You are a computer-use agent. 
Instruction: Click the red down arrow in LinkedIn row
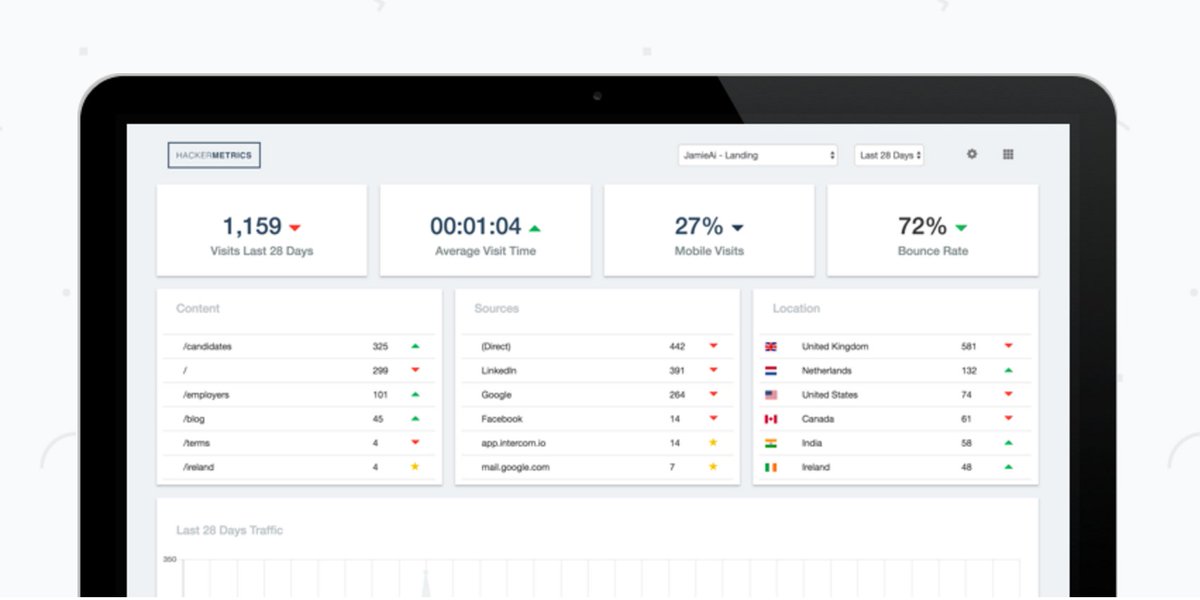pyautogui.click(x=714, y=370)
